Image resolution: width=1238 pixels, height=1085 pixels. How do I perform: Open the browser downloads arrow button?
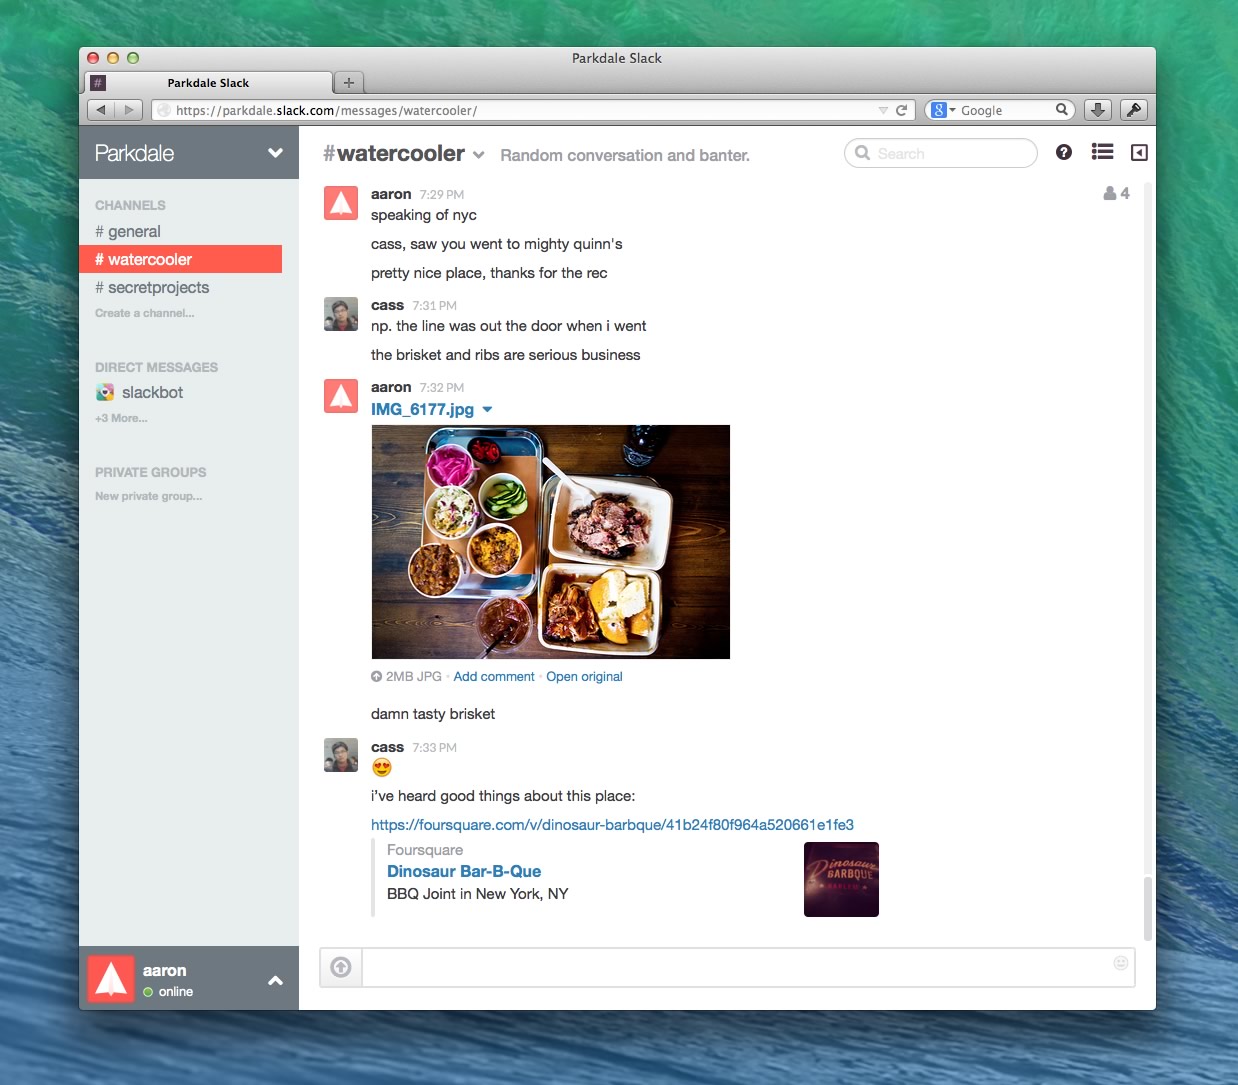coord(1098,110)
